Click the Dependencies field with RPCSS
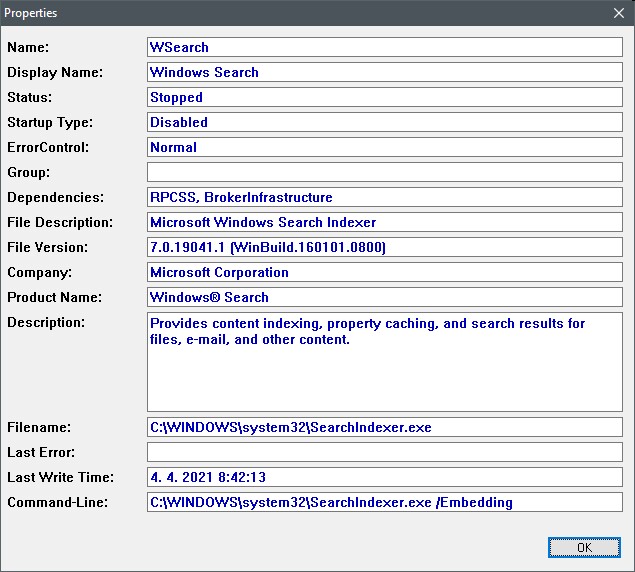The image size is (635, 572). pos(385,197)
